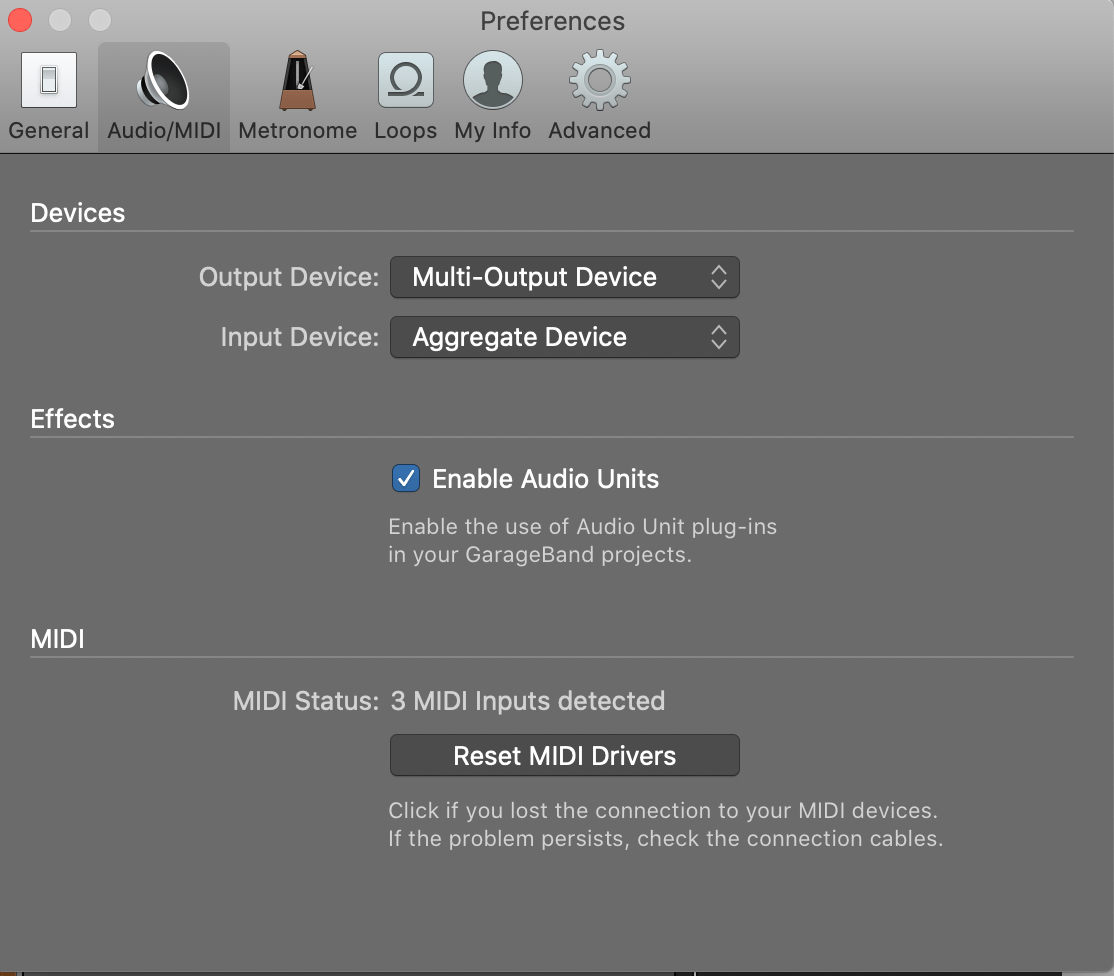This screenshot has width=1114, height=976.
Task: Select the "Advanced" tab label
Action: point(599,131)
